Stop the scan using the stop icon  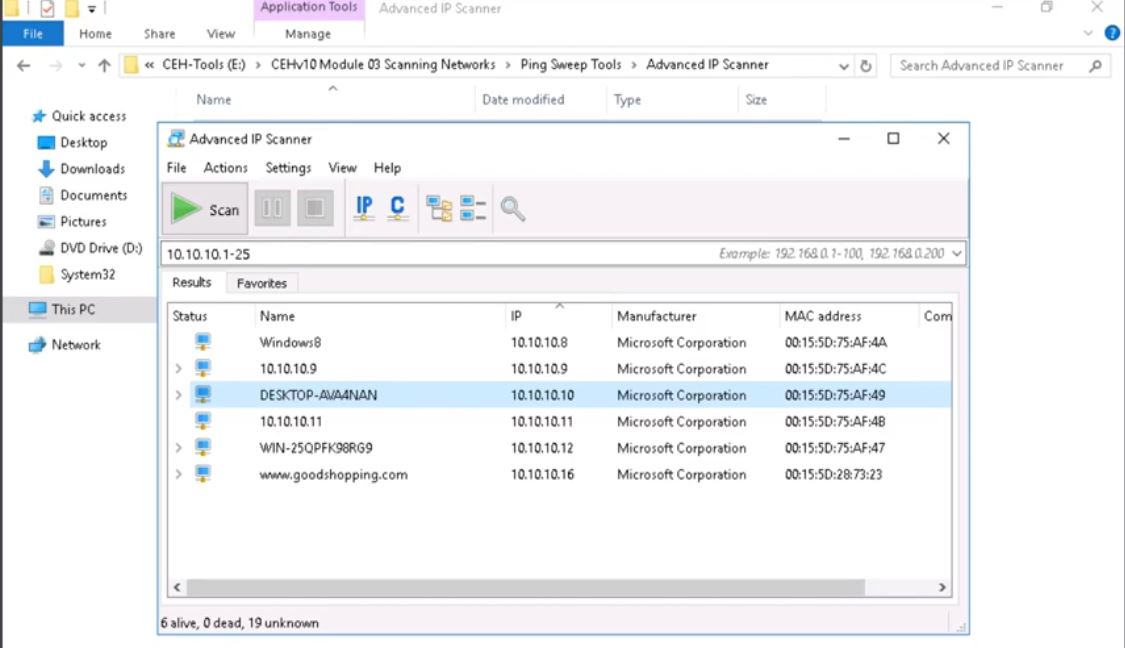(315, 209)
